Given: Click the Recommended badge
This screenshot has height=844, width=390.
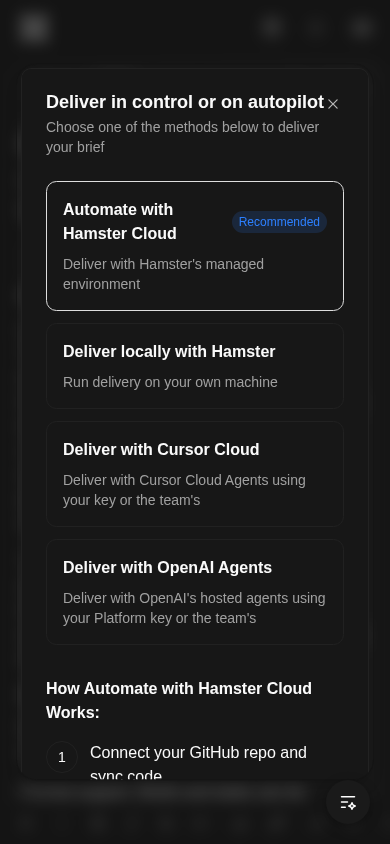Looking at the screenshot, I should click(x=279, y=222).
